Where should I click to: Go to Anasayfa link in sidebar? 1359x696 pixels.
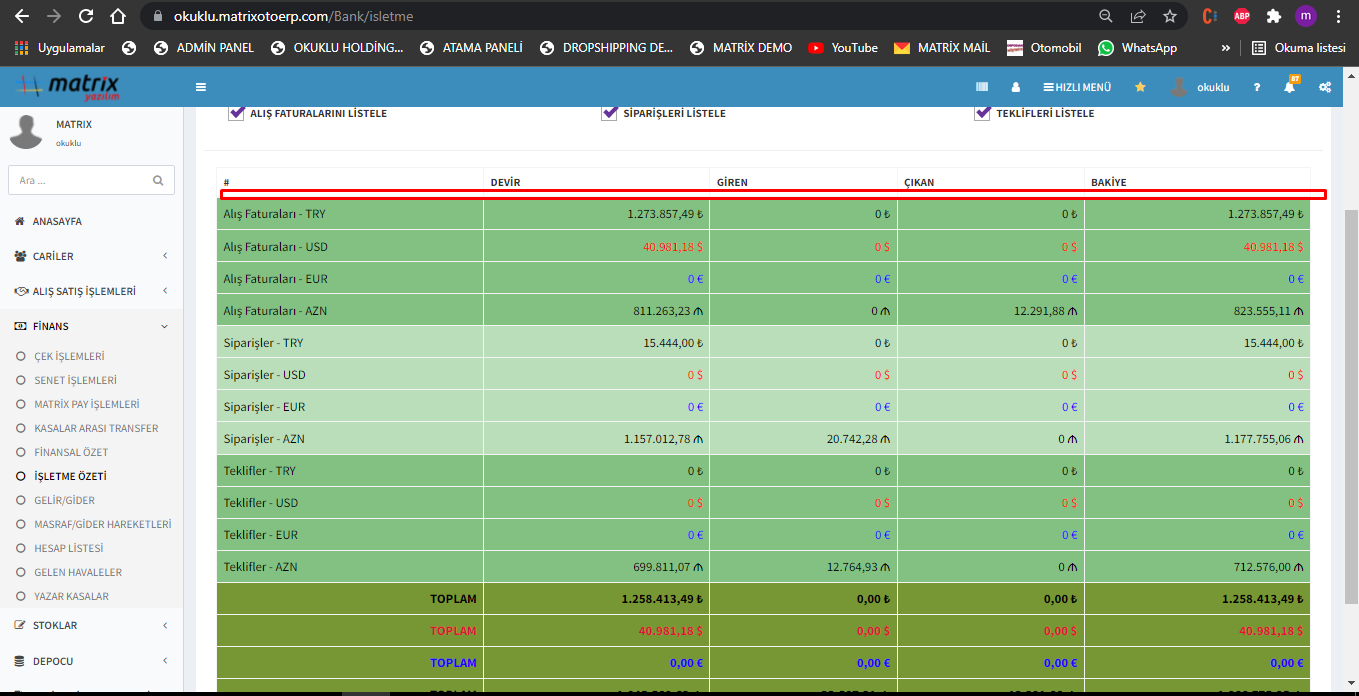57,221
